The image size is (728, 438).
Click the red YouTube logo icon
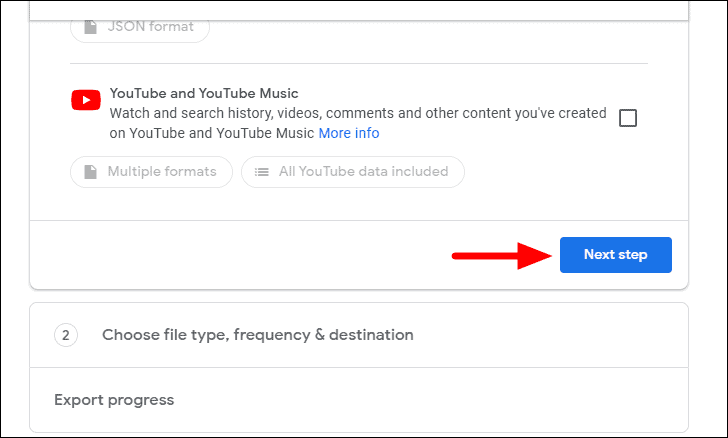[86, 100]
